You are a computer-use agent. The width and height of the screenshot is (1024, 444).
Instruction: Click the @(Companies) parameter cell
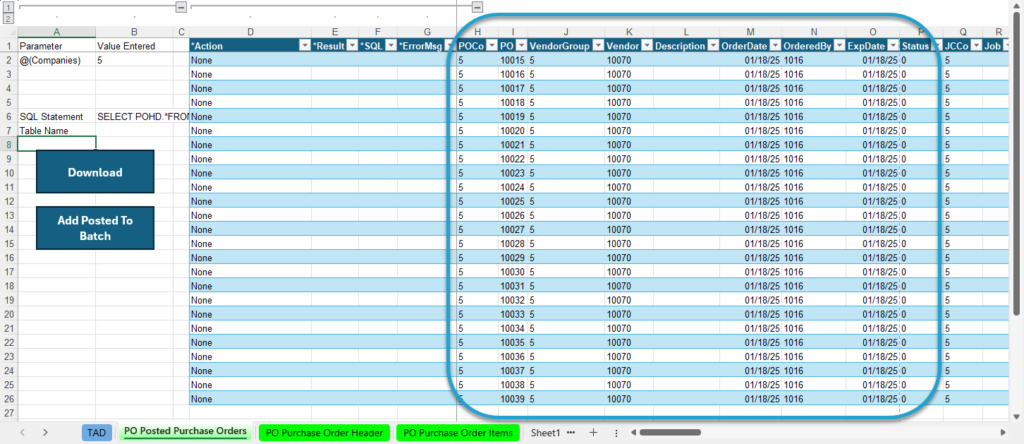[x=57, y=60]
